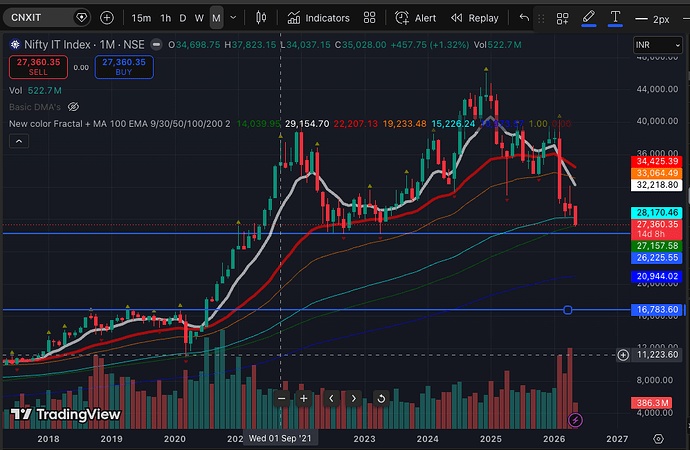Change line color with pencil icon
This screenshot has height=450, width=690.
click(x=589, y=18)
